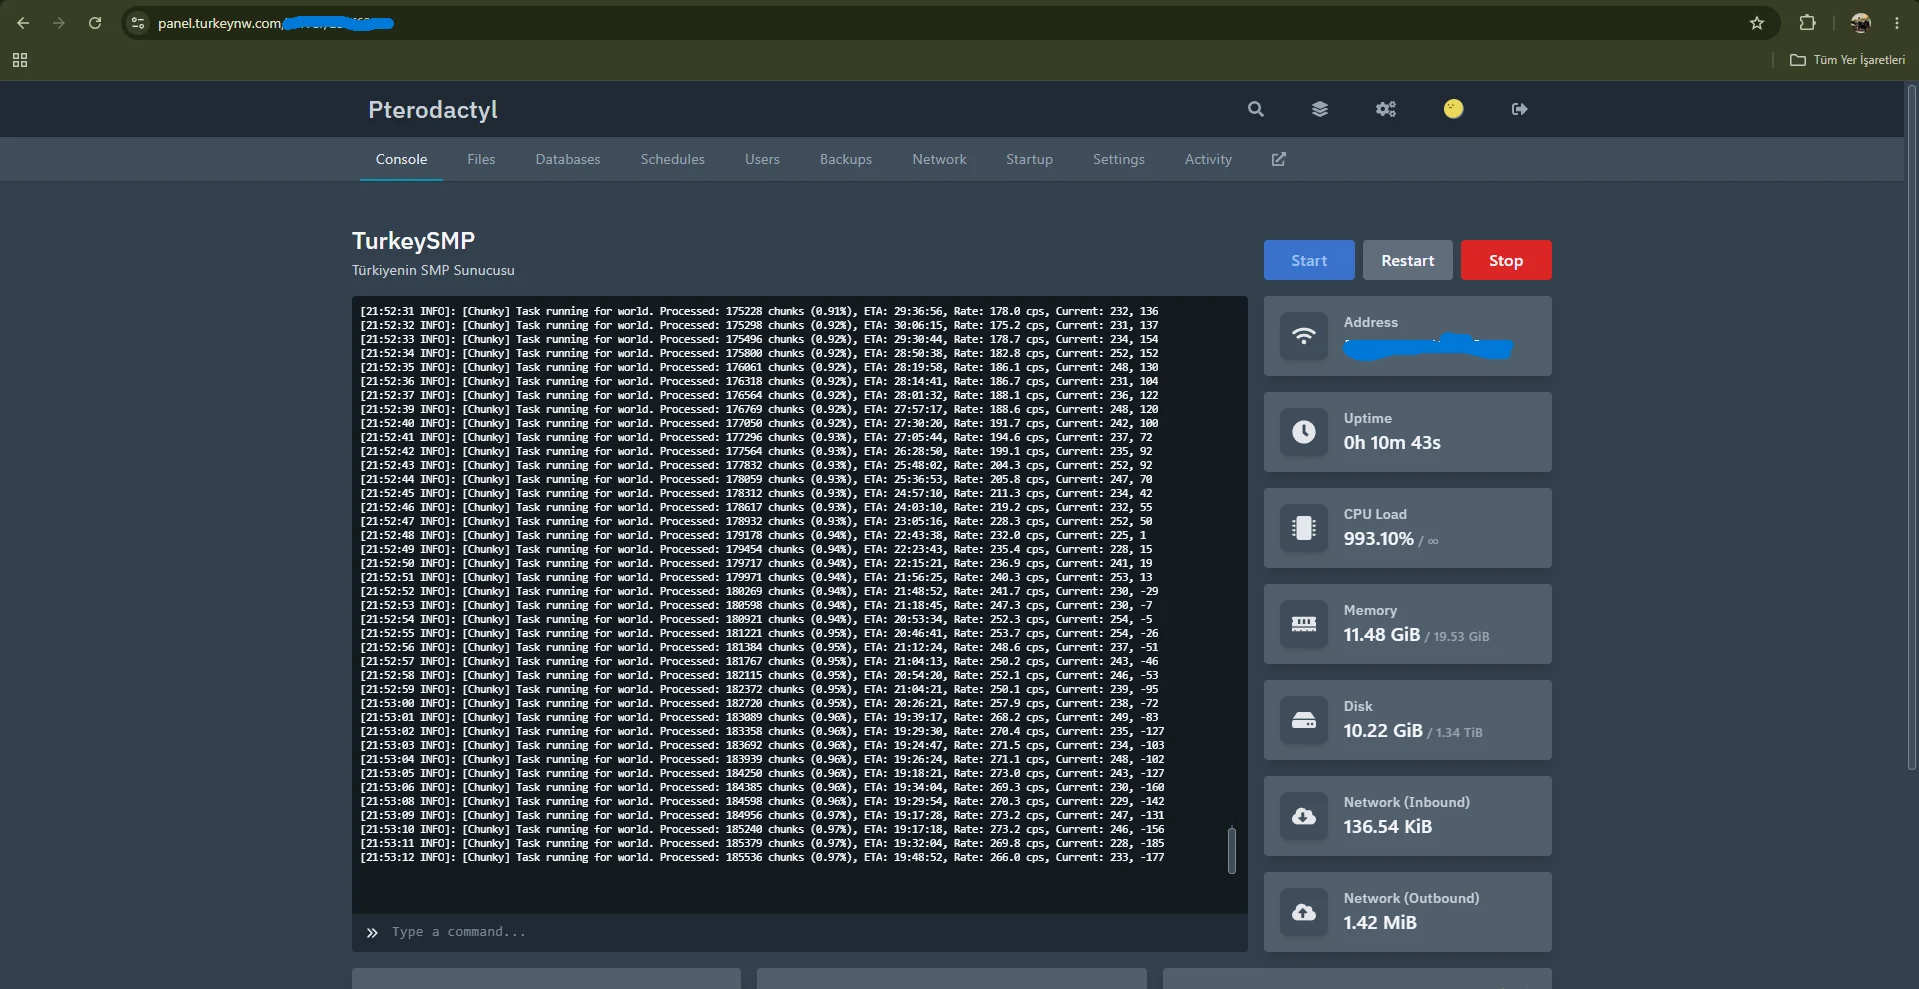
Task: Open the yellow account avatar
Action: [x=1454, y=109]
